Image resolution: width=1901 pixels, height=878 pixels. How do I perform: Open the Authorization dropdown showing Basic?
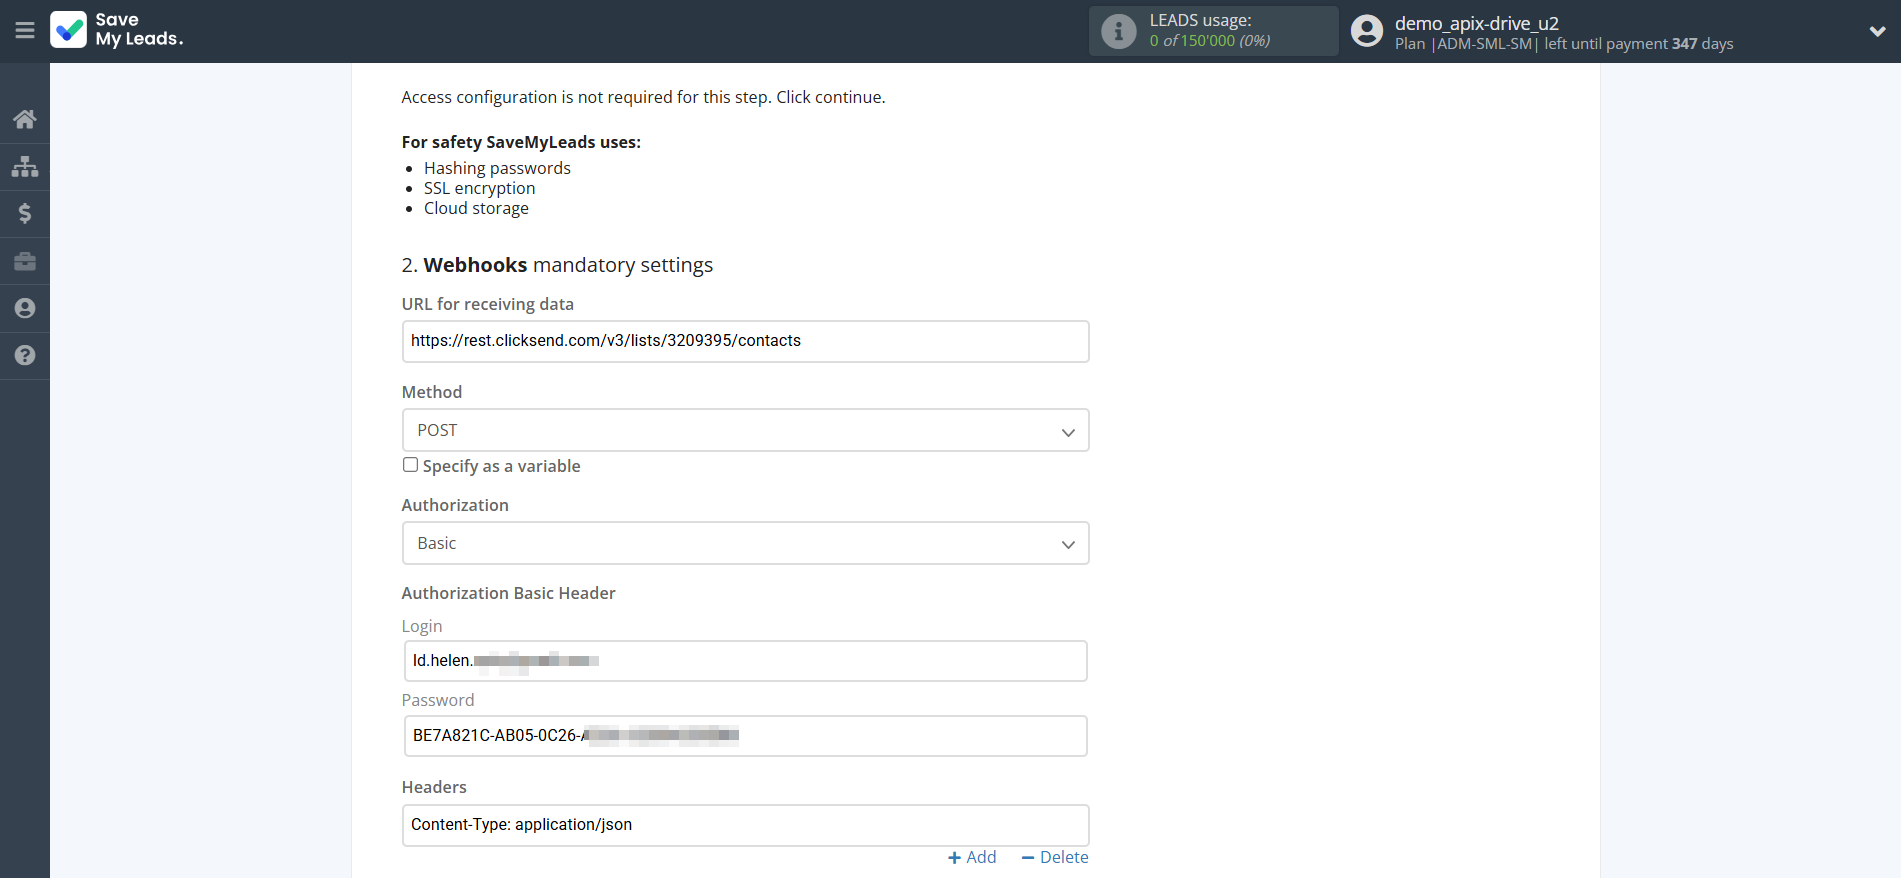[x=745, y=543]
